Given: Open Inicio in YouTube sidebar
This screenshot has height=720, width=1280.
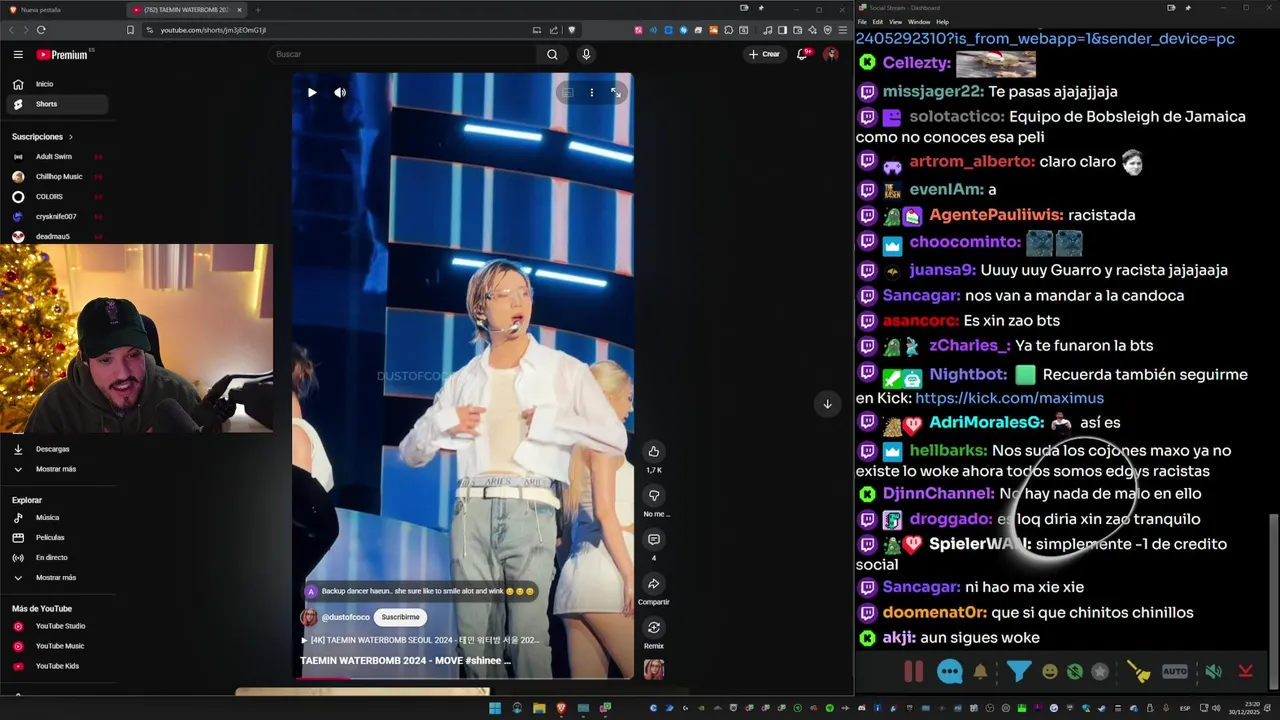Looking at the screenshot, I should [x=56, y=84].
